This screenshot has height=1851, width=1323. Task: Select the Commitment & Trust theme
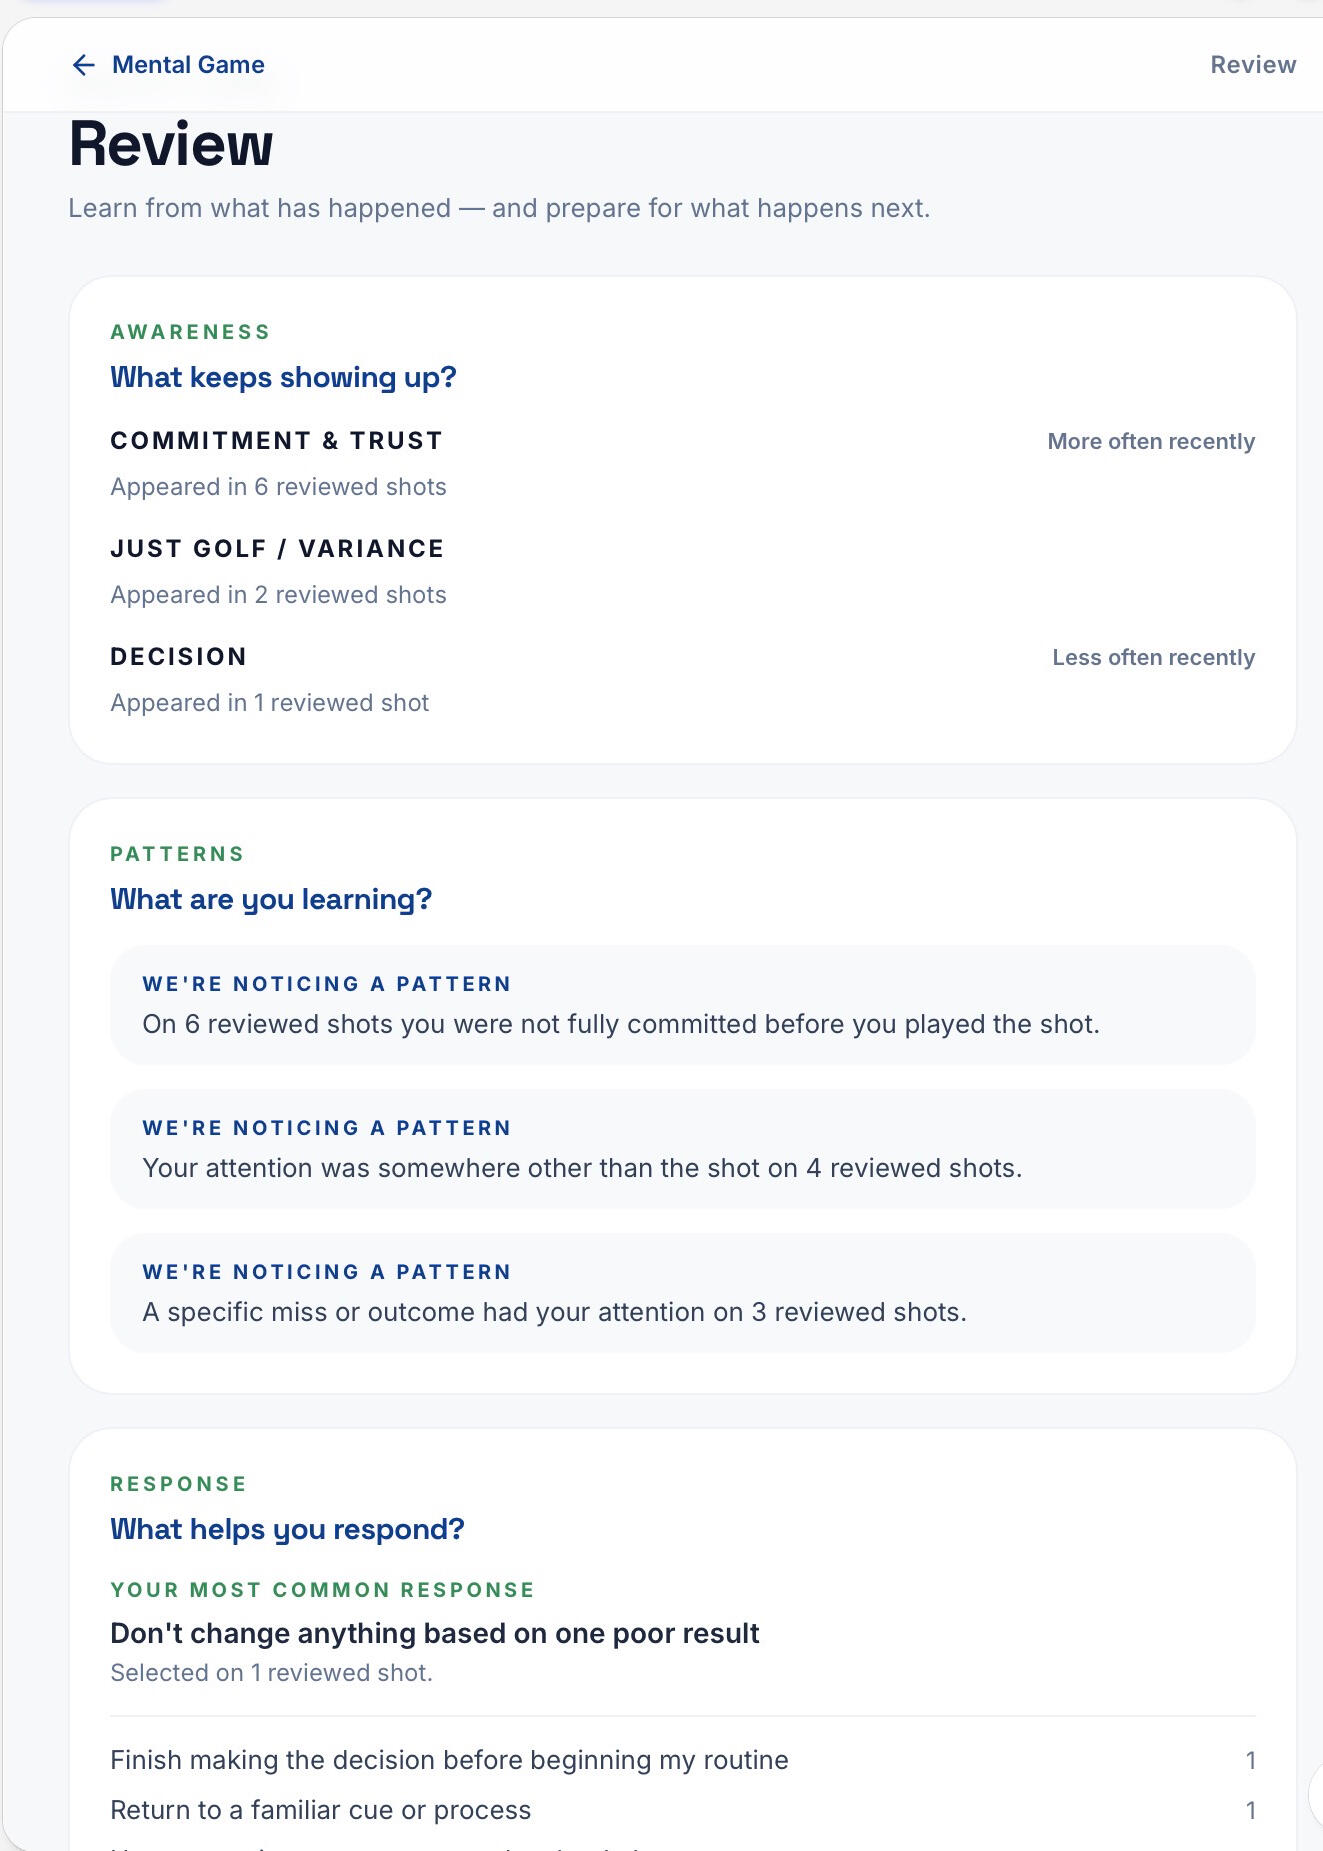(682, 464)
